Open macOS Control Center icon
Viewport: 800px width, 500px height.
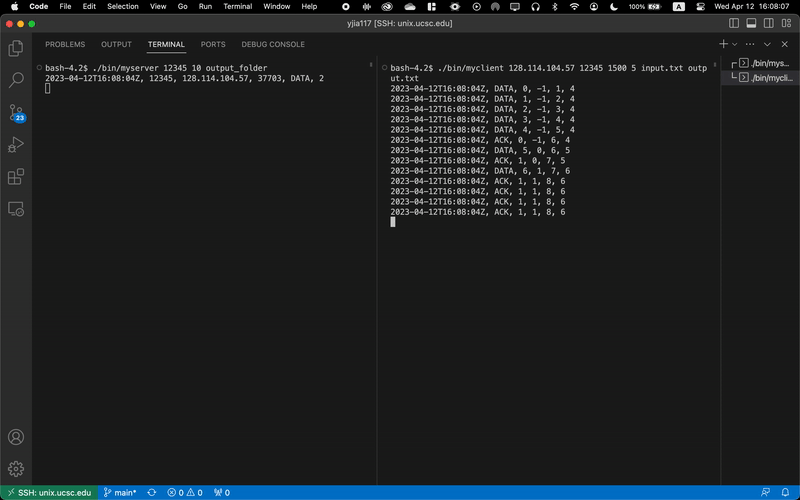tap(701, 7)
